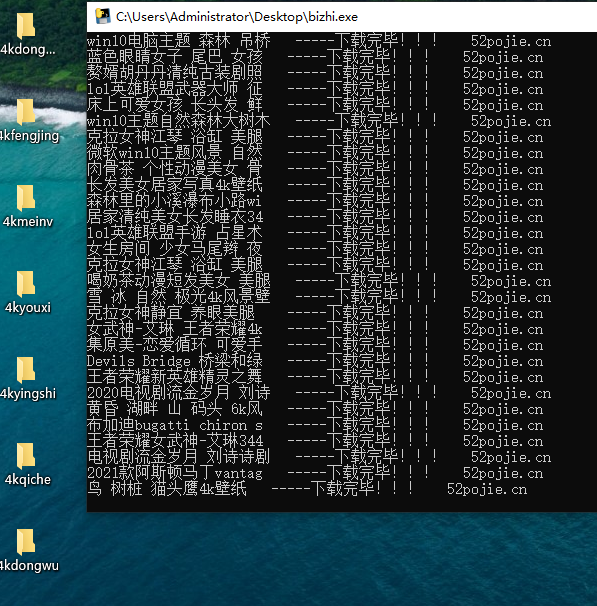This screenshot has width=597, height=606.
Task: Click the '雪 冰 自然 极光4k风景壁' line
Action: click(x=319, y=297)
